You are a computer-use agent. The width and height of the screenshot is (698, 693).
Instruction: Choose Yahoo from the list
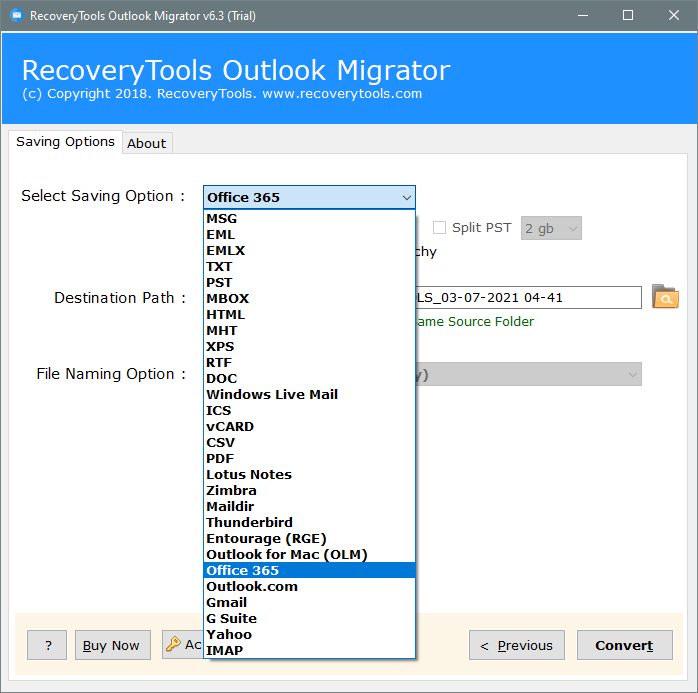(x=309, y=635)
